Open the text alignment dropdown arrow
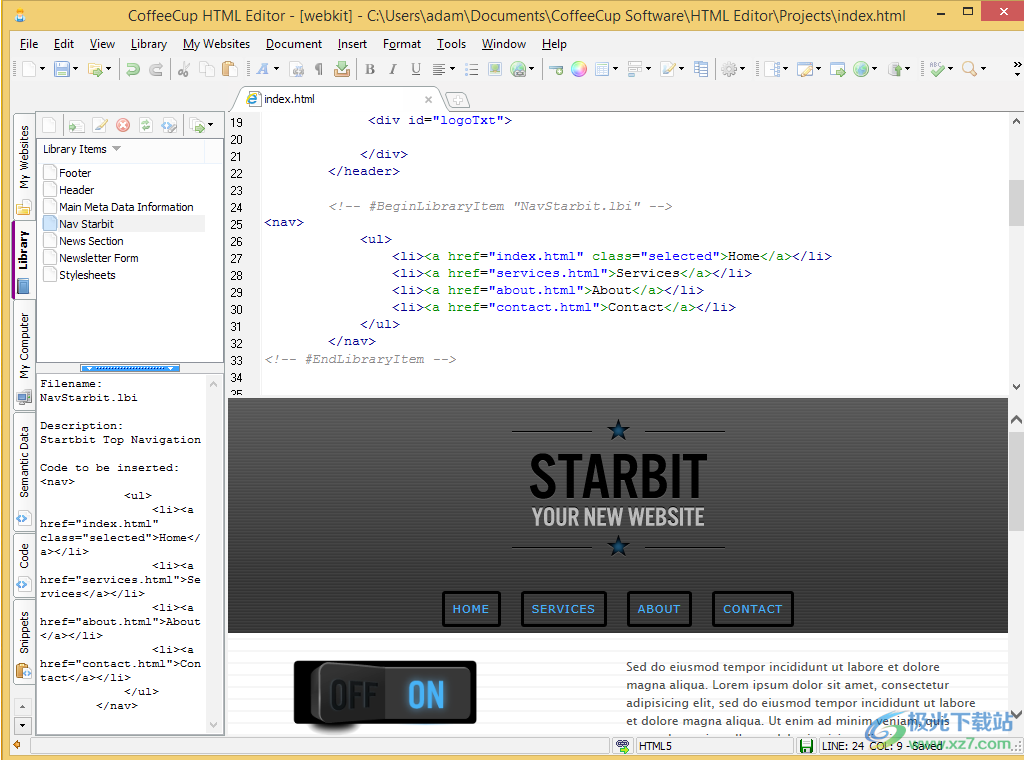This screenshot has width=1024, height=760. click(452, 69)
